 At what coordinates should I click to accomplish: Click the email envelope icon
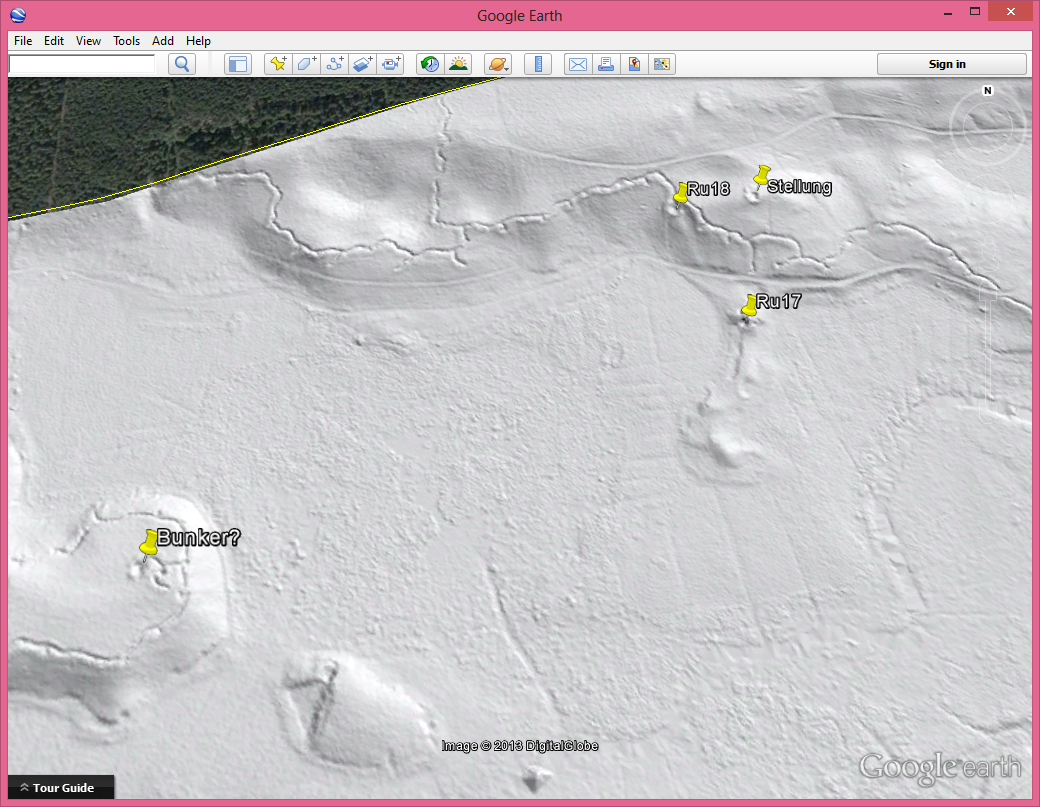(x=577, y=64)
